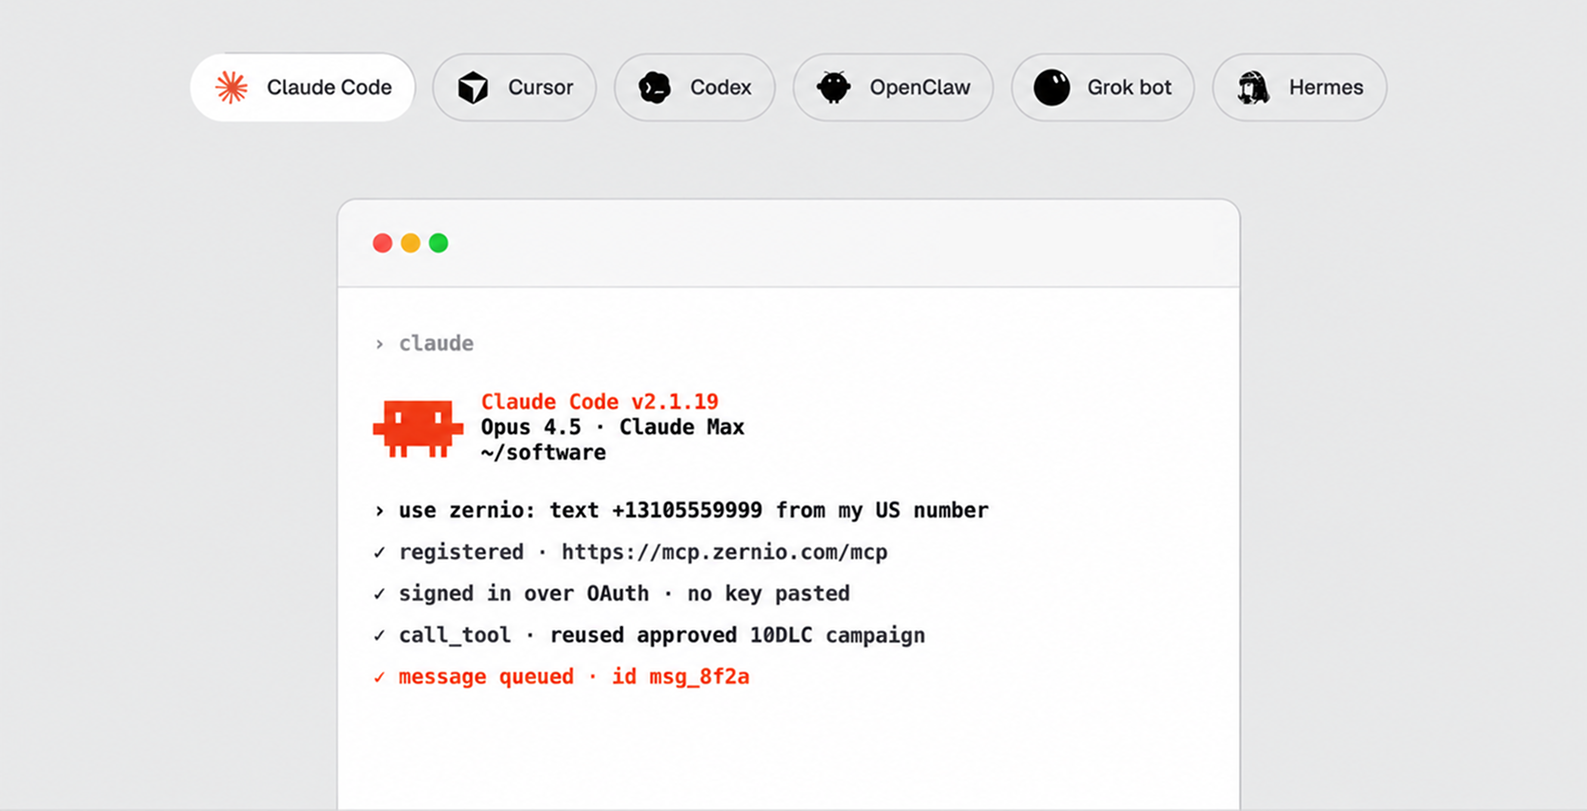Click the Codex terminal-prompt icon

tap(655, 88)
